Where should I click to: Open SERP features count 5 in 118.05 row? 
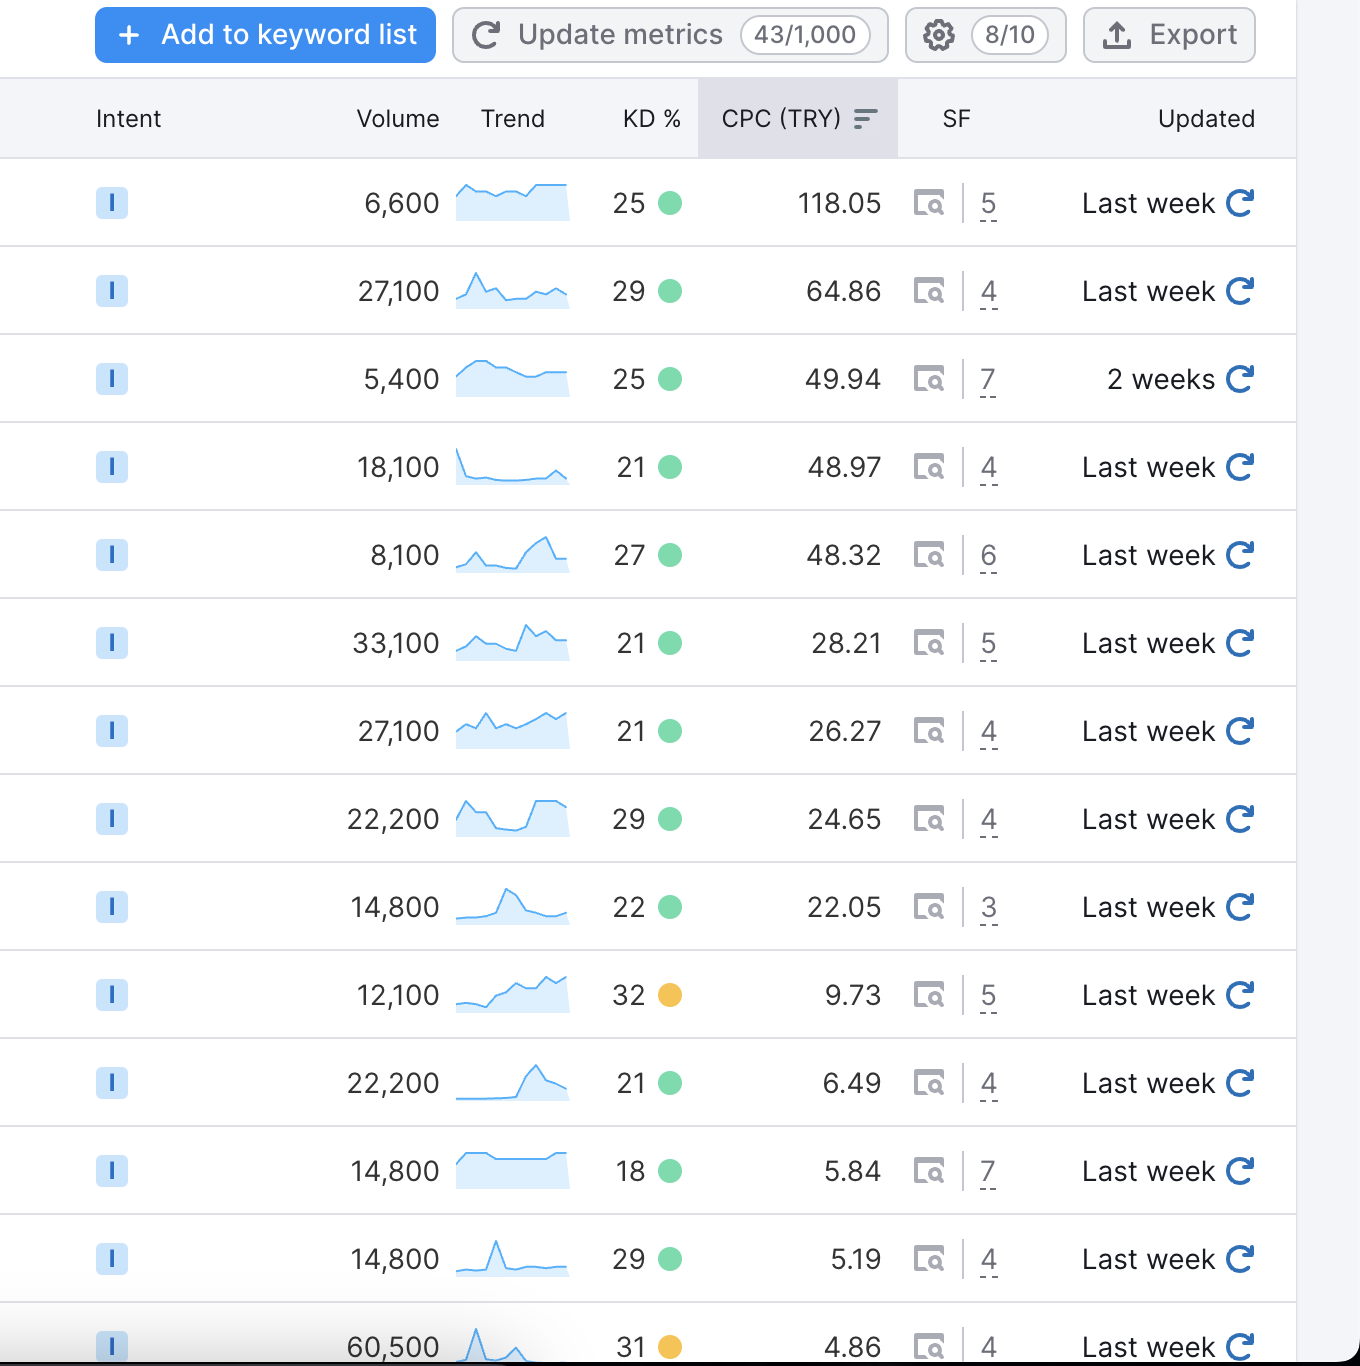point(988,204)
